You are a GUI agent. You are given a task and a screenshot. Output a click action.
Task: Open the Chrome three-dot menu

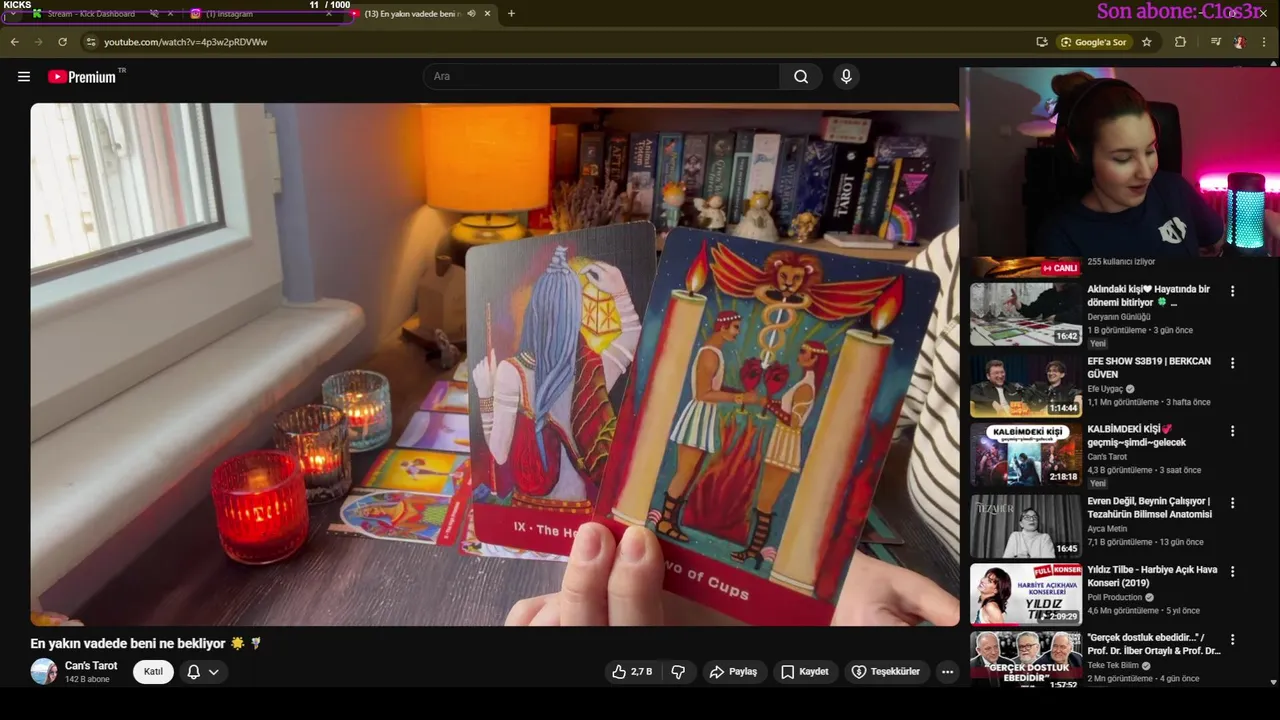pos(1265,42)
